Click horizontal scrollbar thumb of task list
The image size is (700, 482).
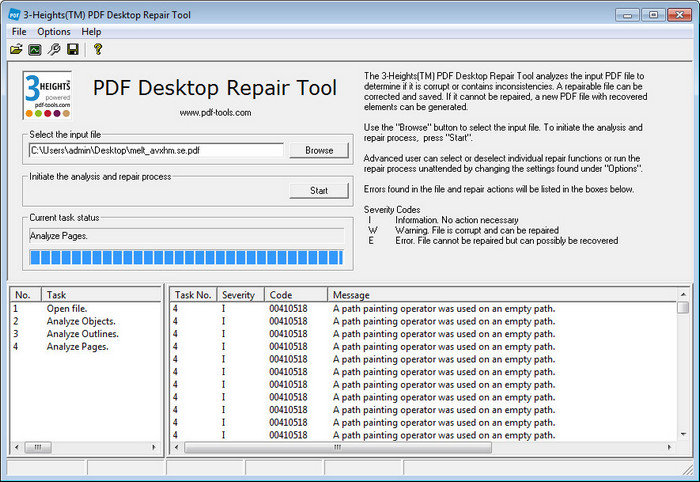coord(38,447)
